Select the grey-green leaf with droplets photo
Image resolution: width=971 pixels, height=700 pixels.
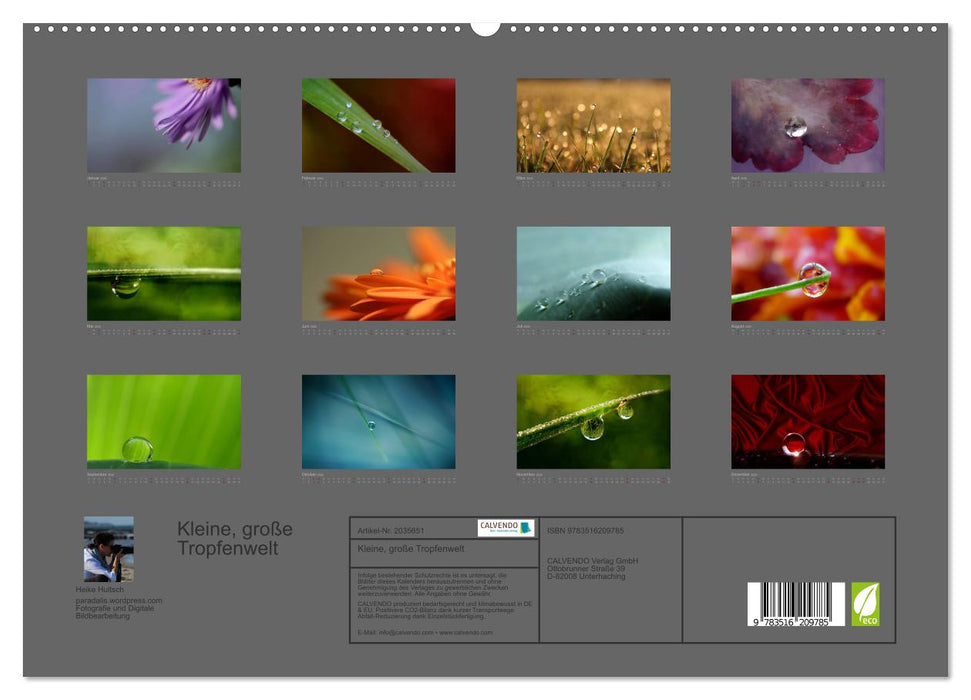[x=593, y=273]
